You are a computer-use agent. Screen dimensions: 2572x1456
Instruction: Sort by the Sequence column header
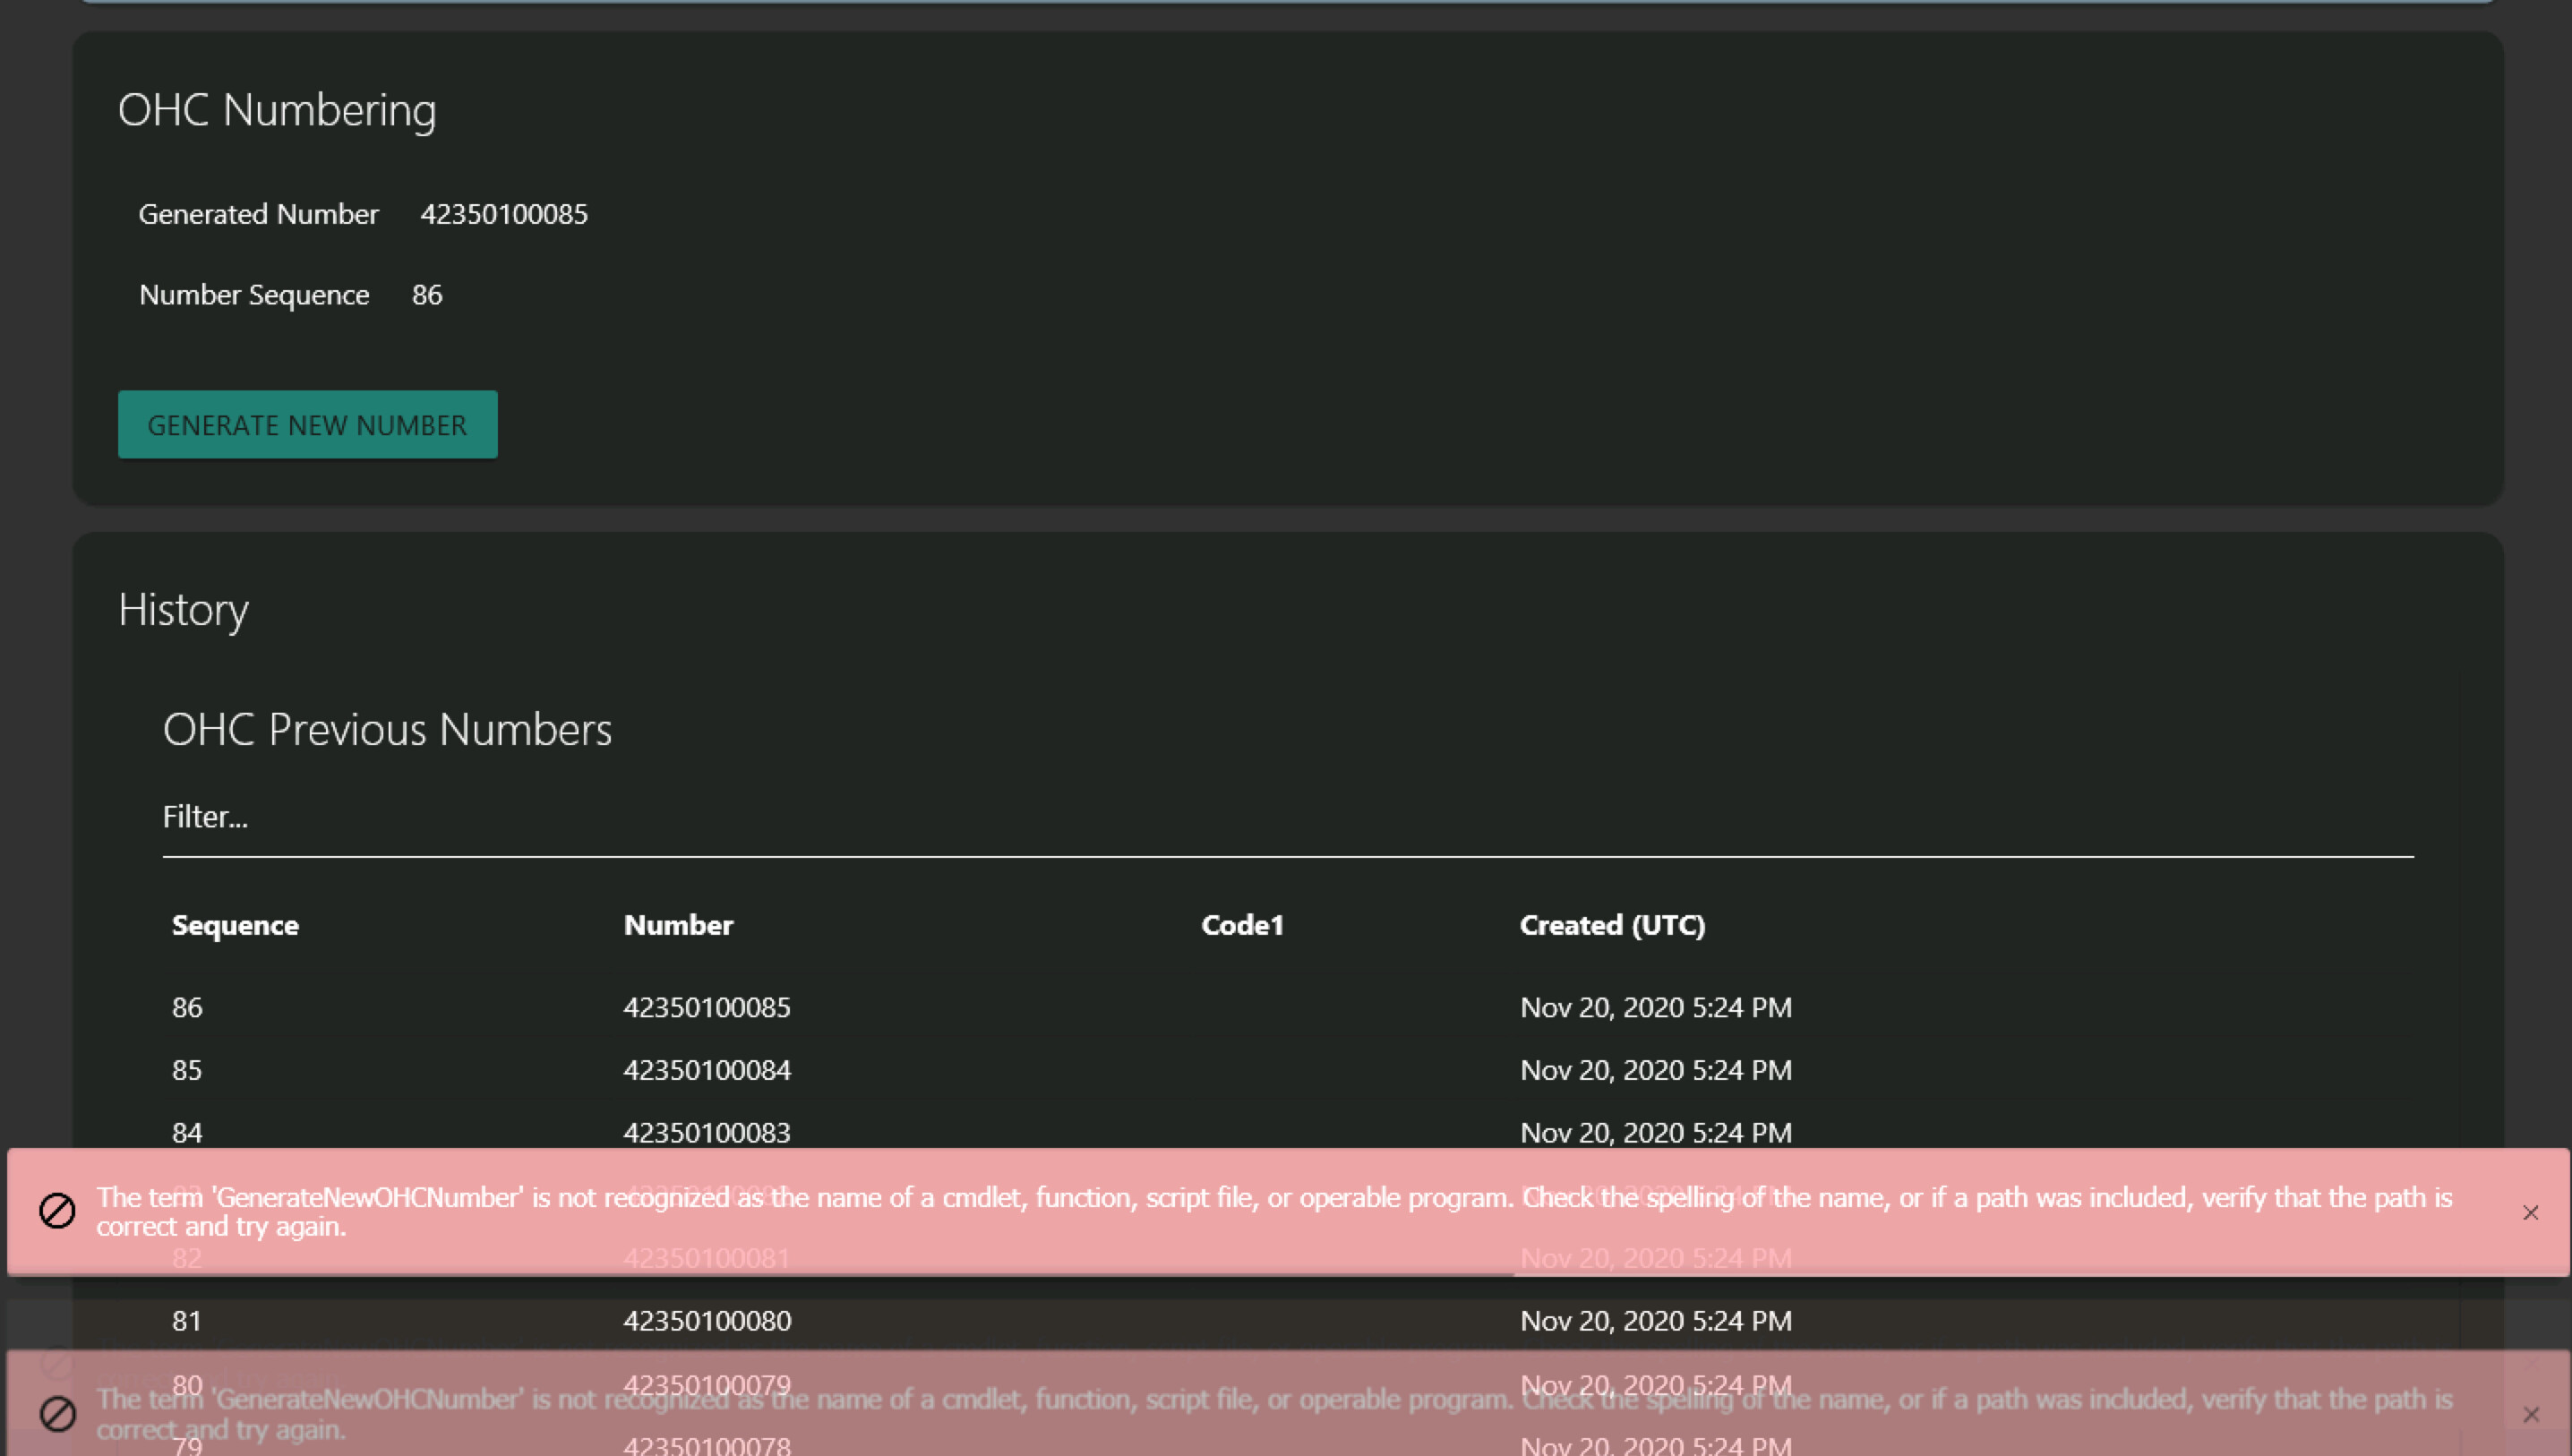click(235, 925)
